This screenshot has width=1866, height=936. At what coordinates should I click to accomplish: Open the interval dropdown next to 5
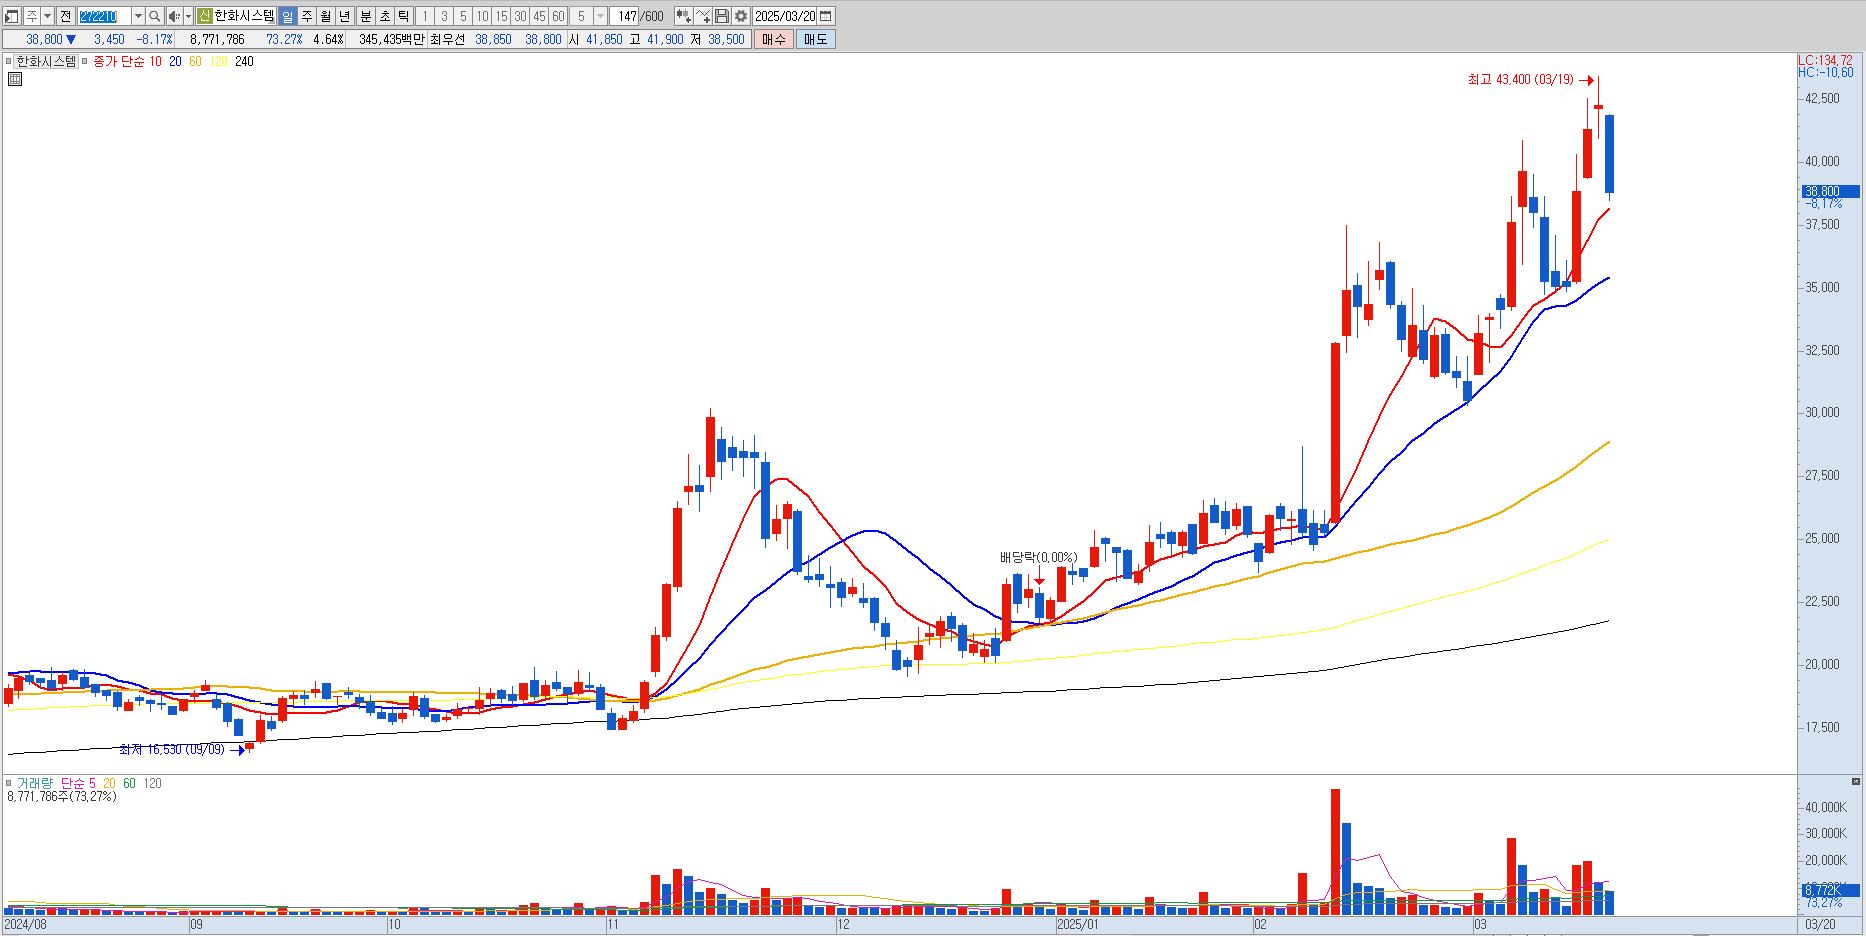coord(600,16)
